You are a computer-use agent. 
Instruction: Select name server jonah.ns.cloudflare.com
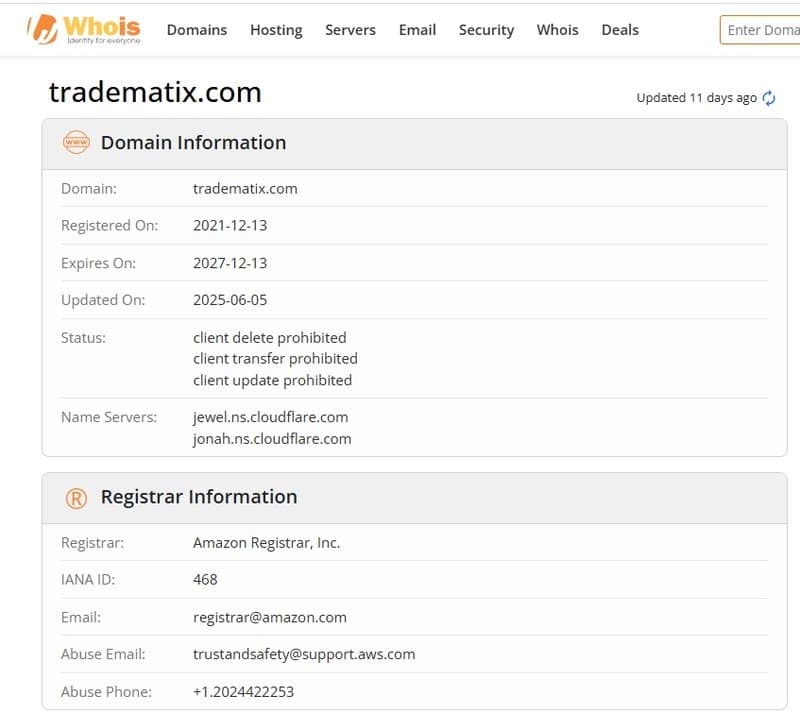click(x=272, y=439)
